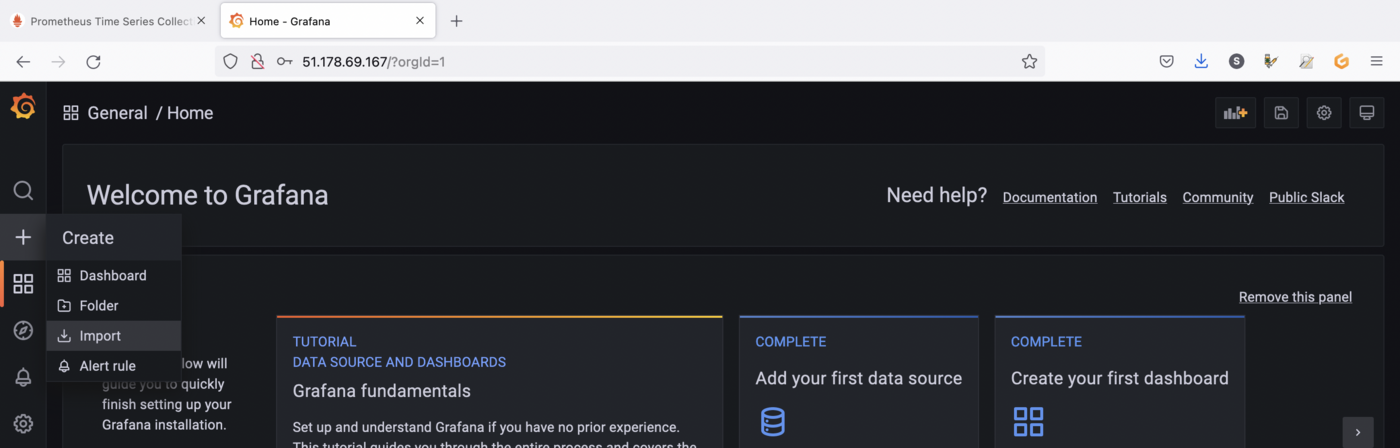Click the Create plus icon in sidebar

click(x=23, y=237)
